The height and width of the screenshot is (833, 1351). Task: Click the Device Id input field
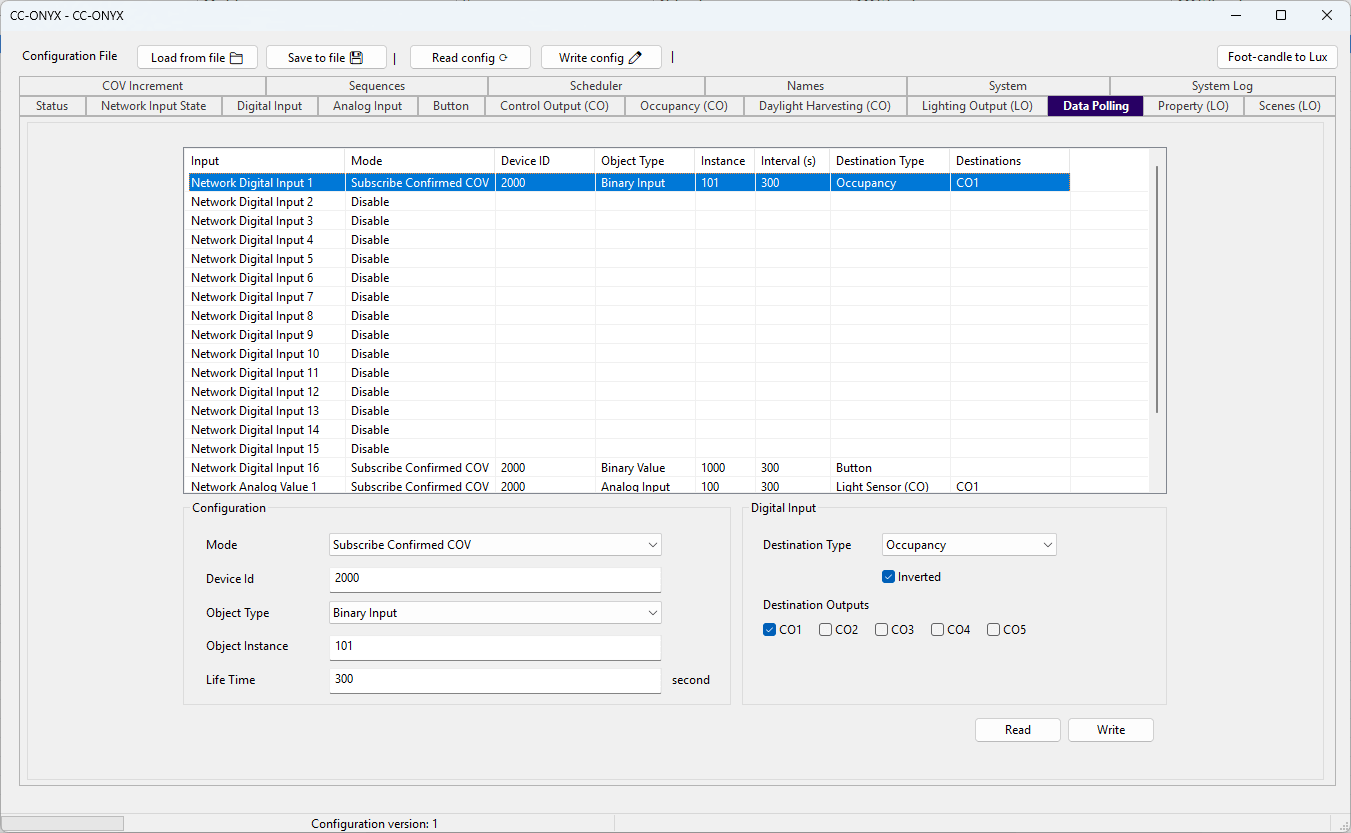495,579
